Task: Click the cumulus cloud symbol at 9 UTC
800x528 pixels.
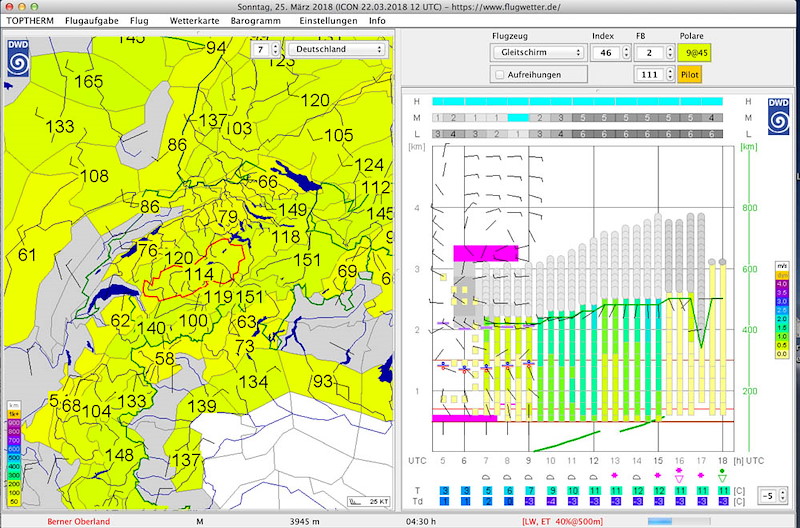Action: pos(529,477)
